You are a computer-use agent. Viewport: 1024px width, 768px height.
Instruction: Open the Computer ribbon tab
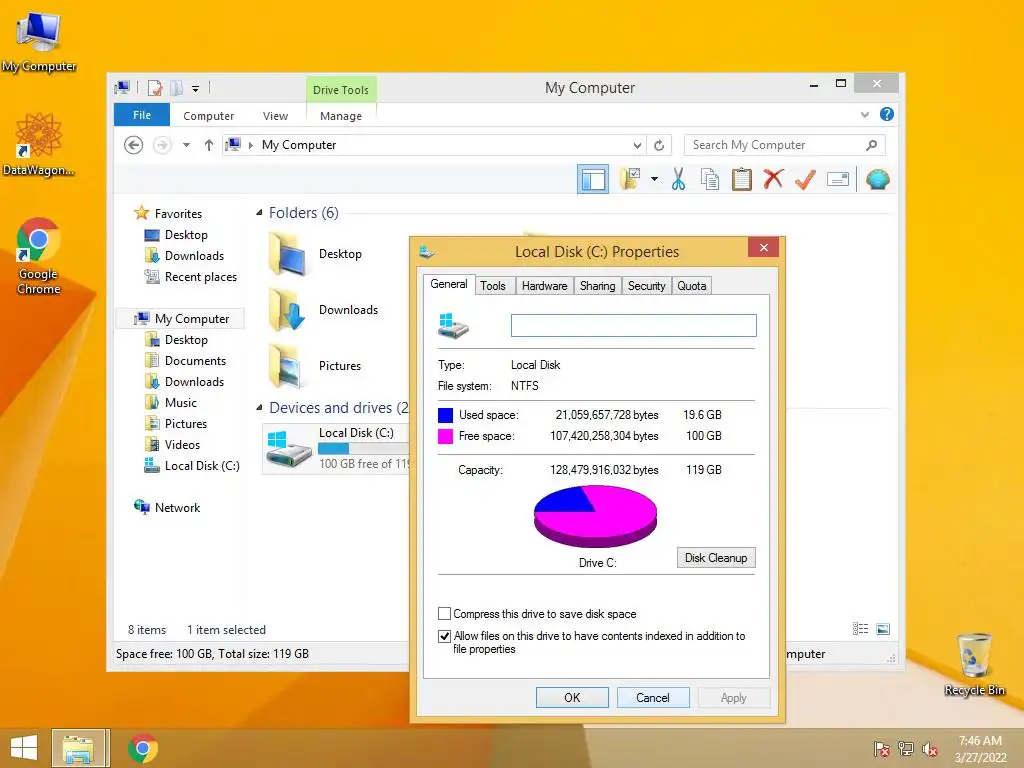208,116
